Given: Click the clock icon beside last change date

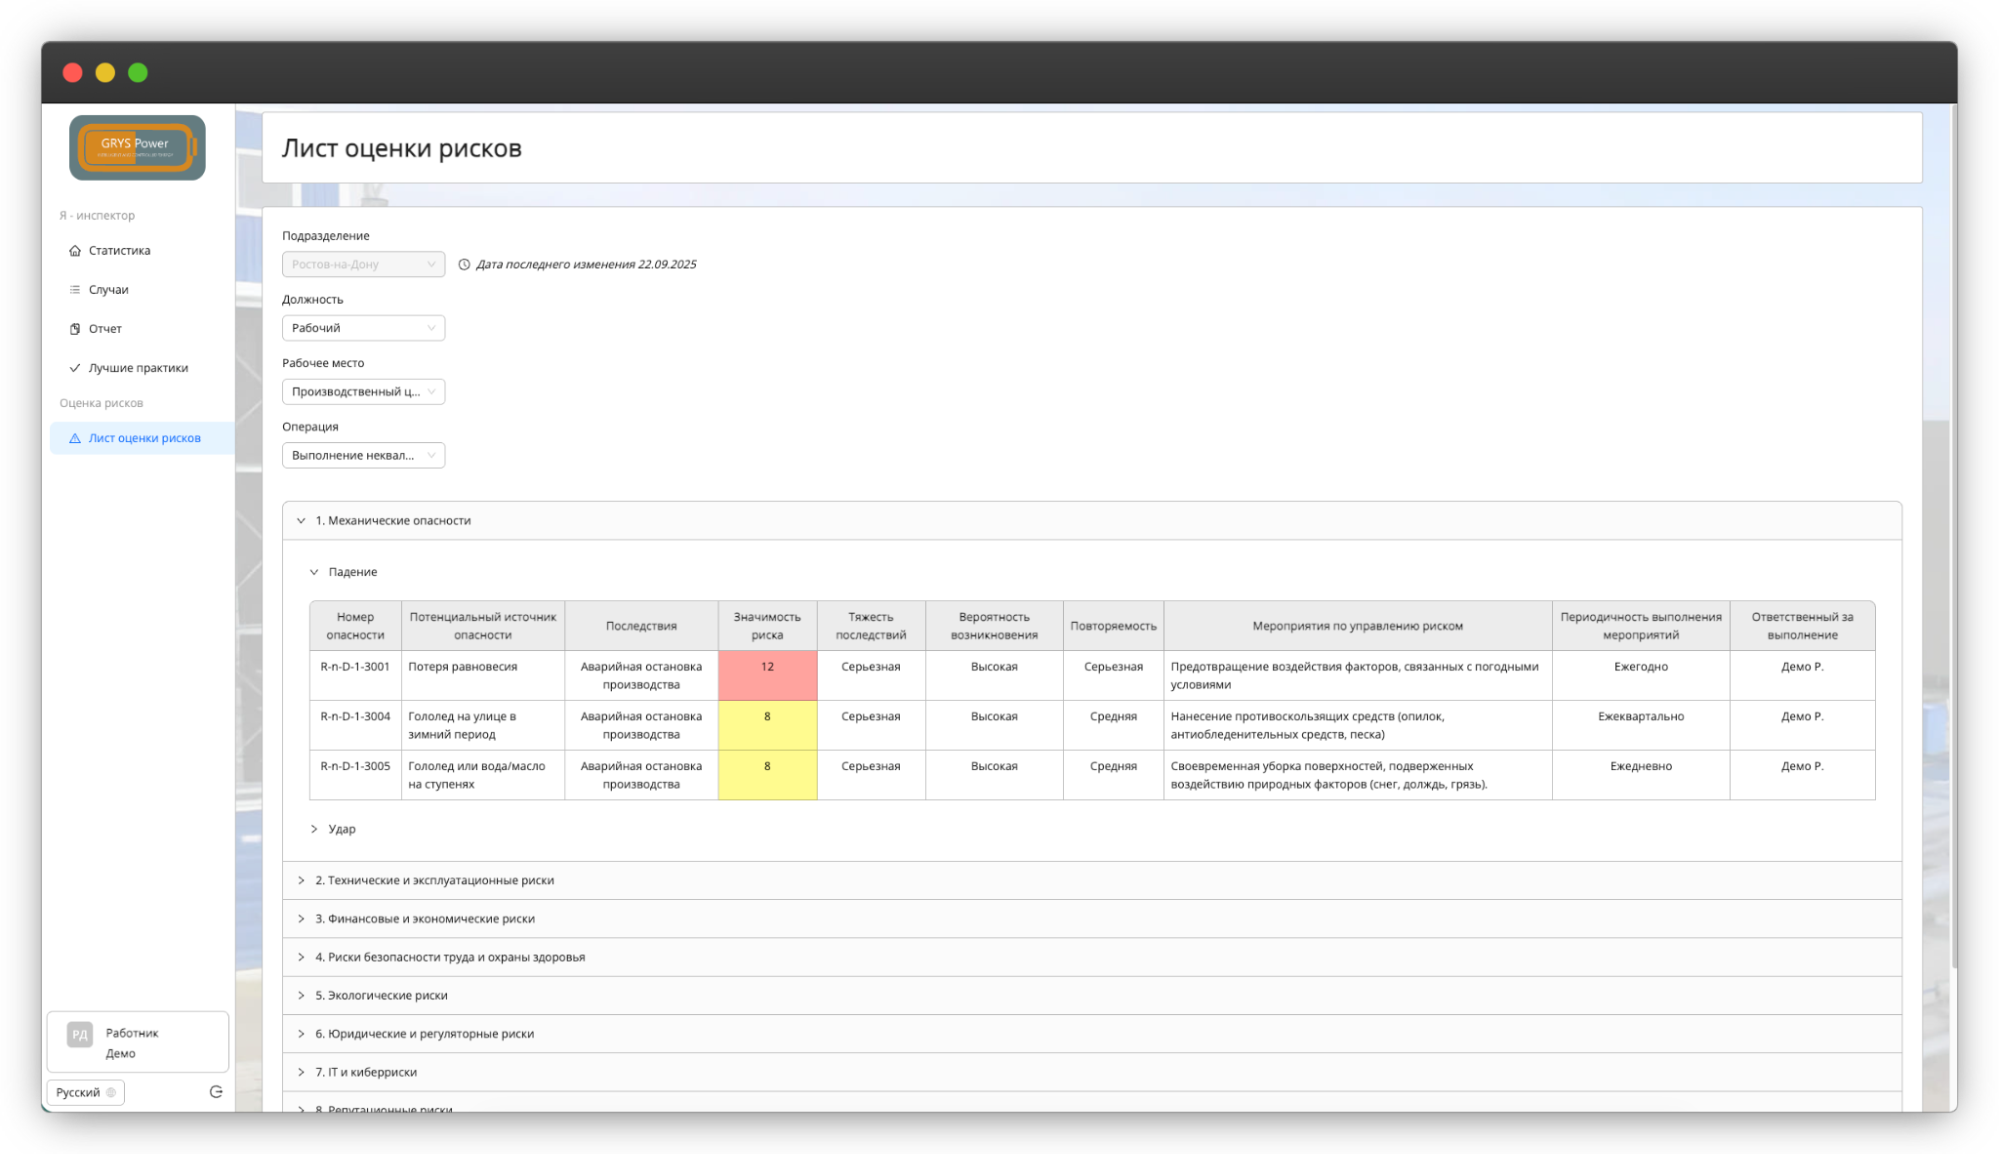Looking at the screenshot, I should pos(464,265).
